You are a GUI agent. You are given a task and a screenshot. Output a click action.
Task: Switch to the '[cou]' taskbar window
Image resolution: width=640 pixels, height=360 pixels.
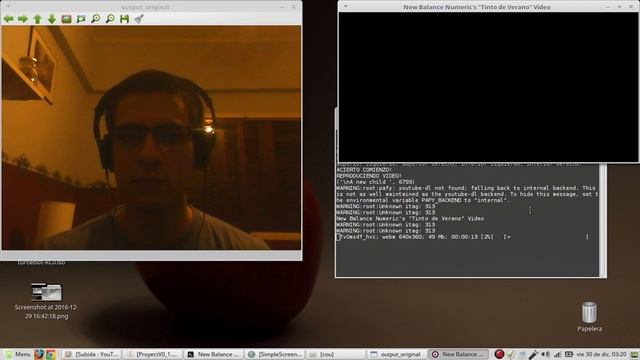coord(336,354)
